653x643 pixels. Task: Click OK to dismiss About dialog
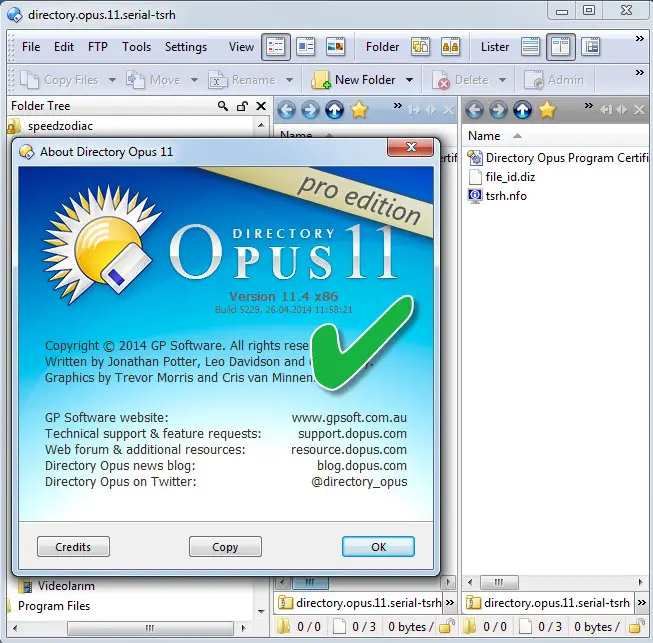[378, 546]
